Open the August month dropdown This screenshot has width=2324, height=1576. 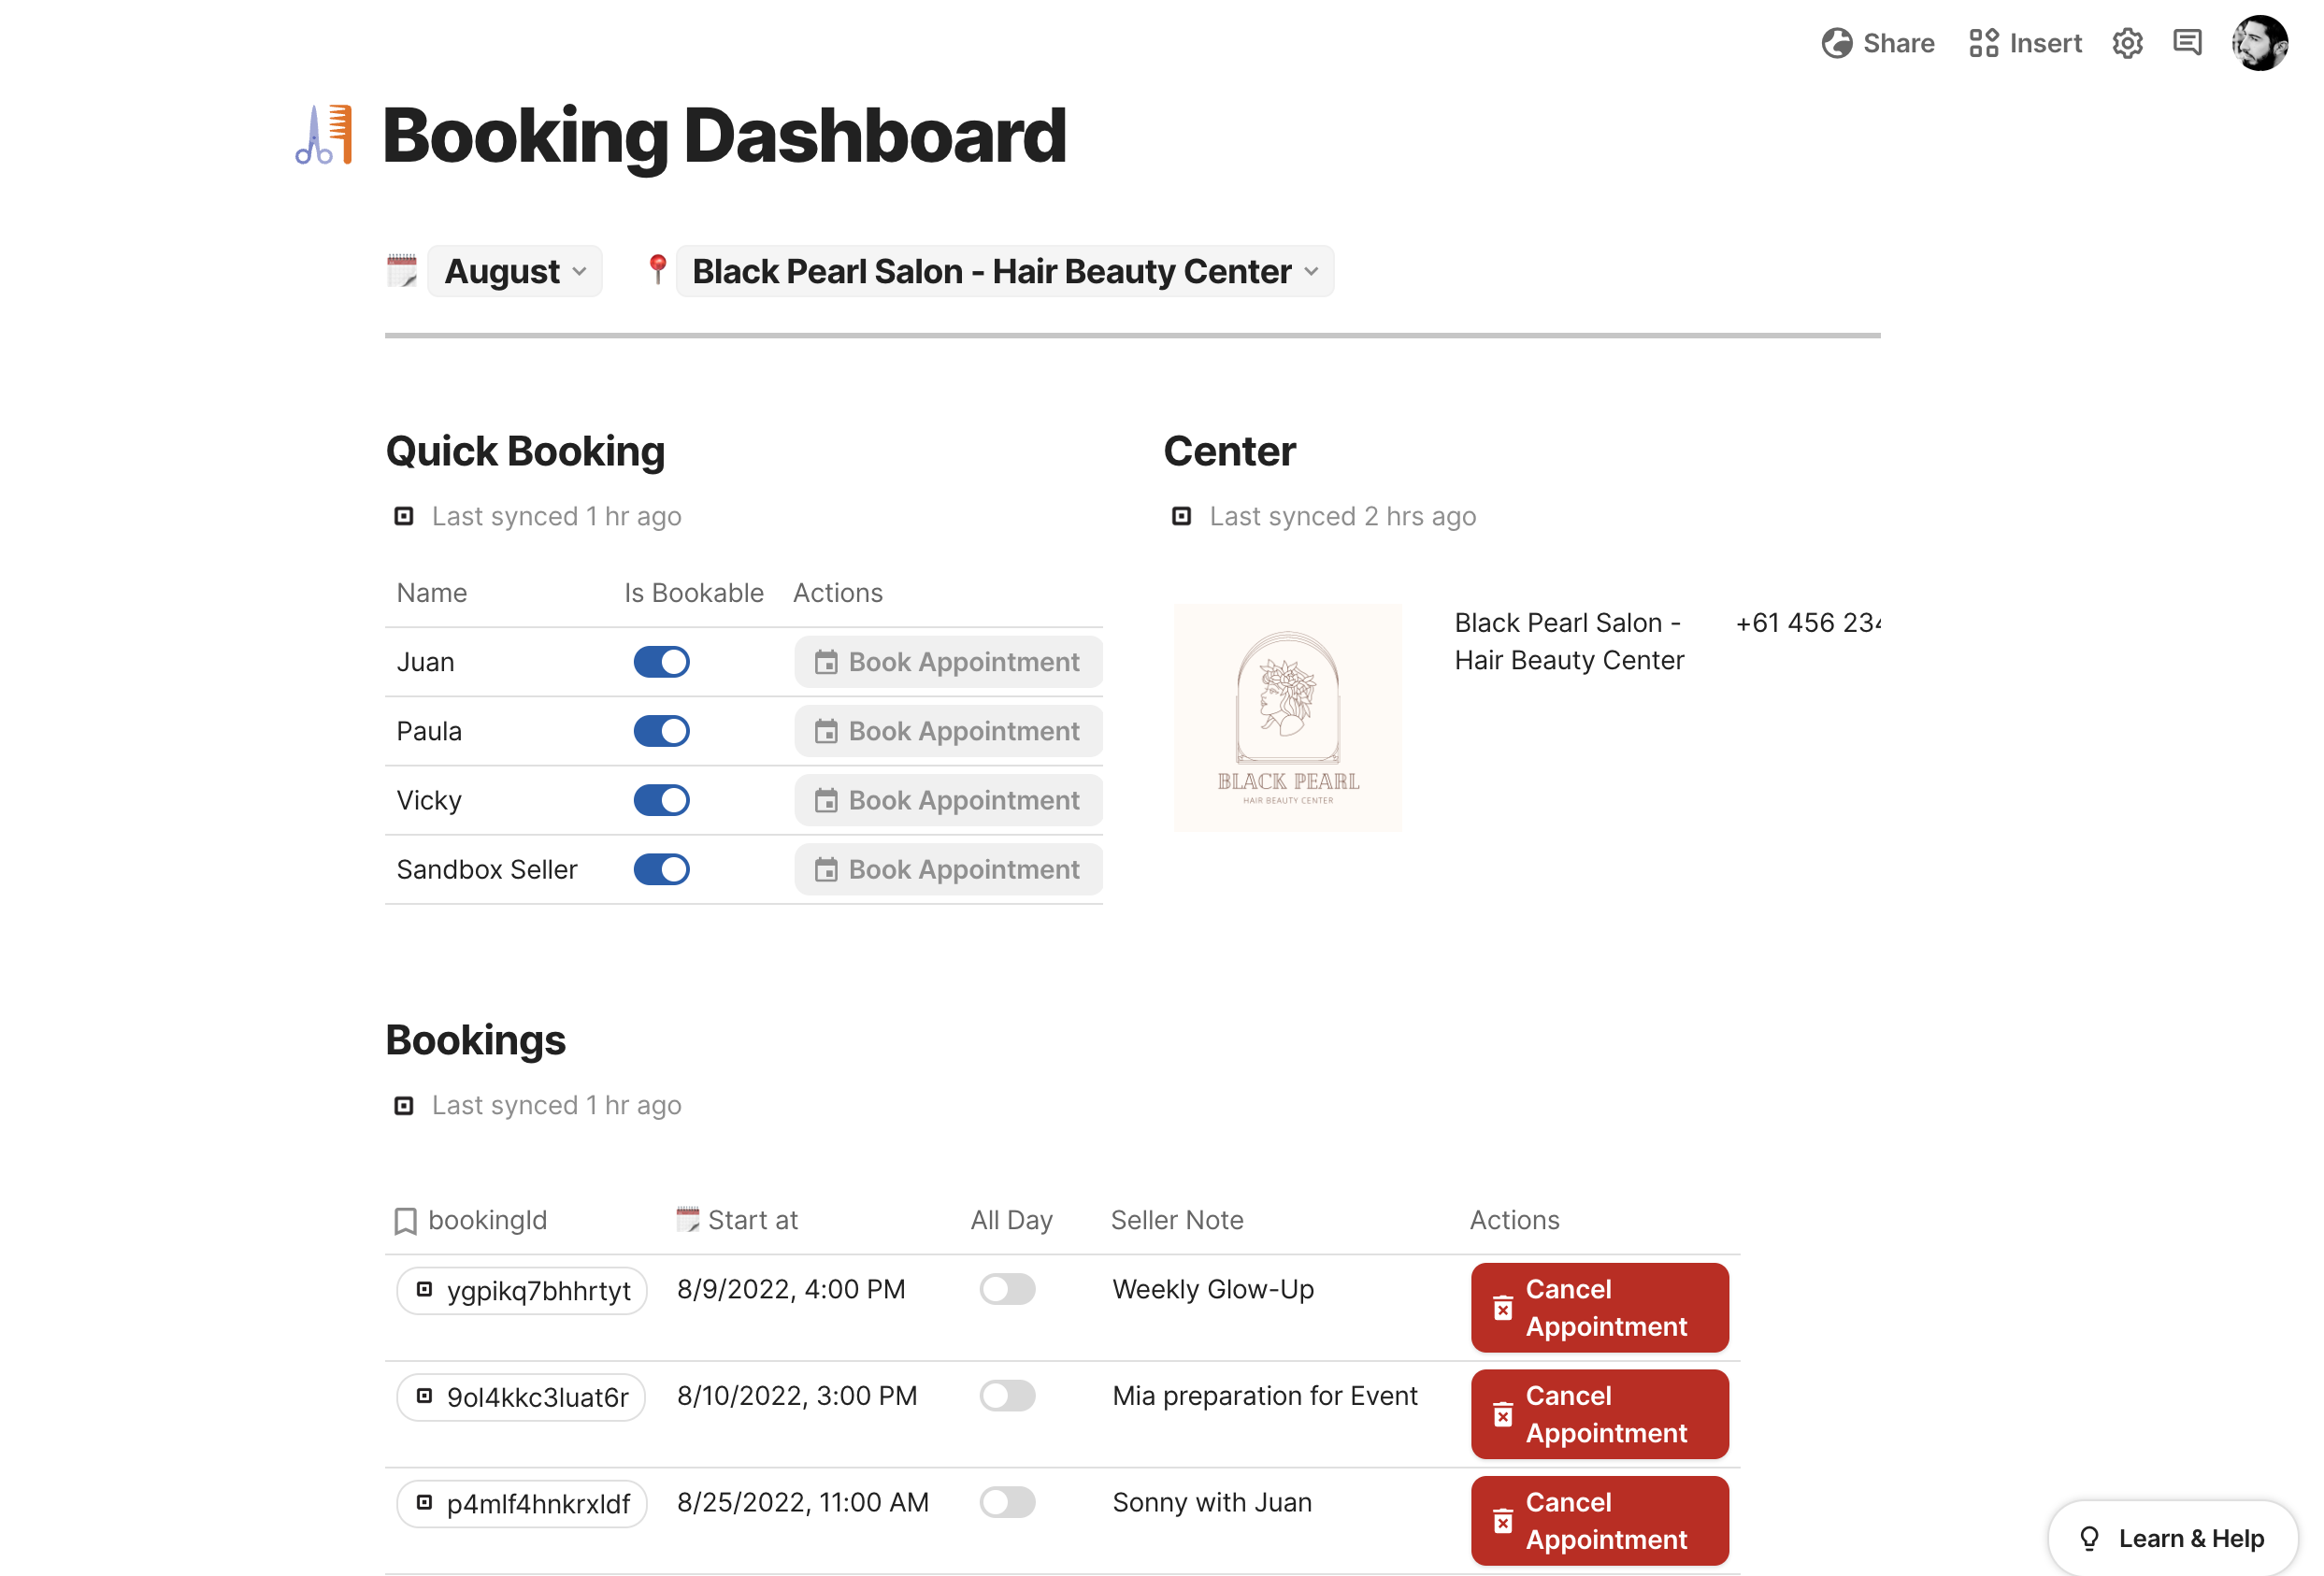click(514, 272)
